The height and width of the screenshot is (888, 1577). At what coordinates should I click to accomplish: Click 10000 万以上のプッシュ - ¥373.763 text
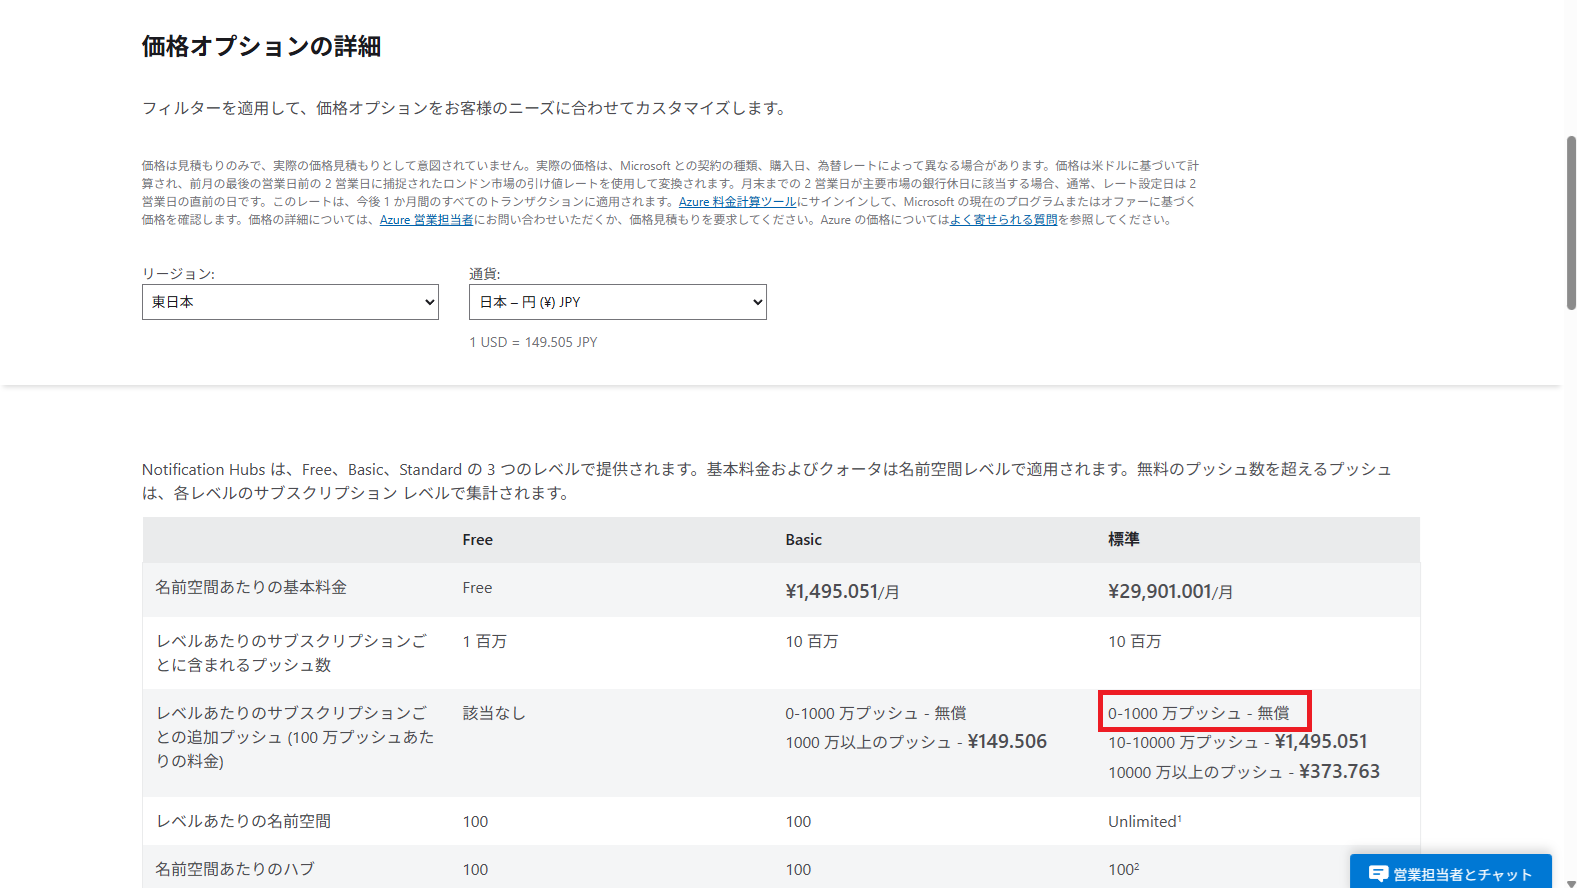[1244, 772]
